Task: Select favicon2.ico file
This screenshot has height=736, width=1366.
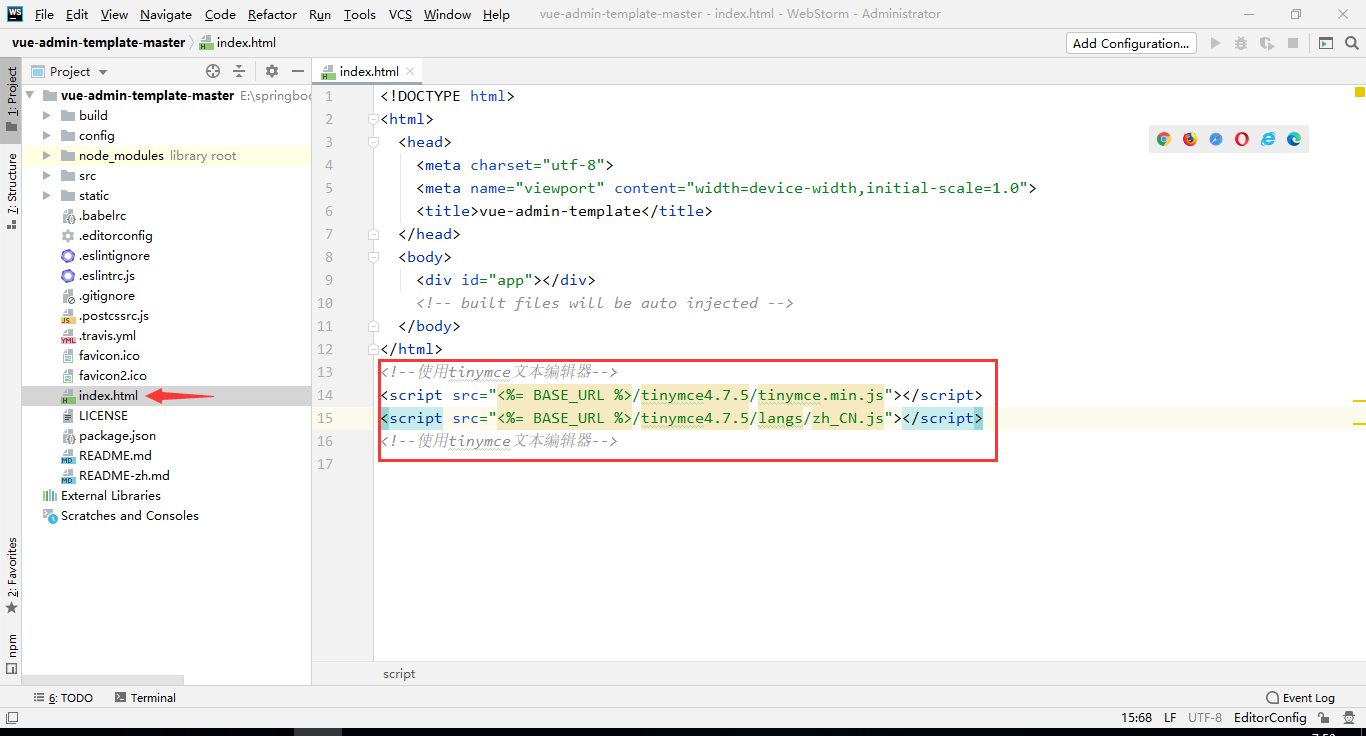Action: [112, 375]
